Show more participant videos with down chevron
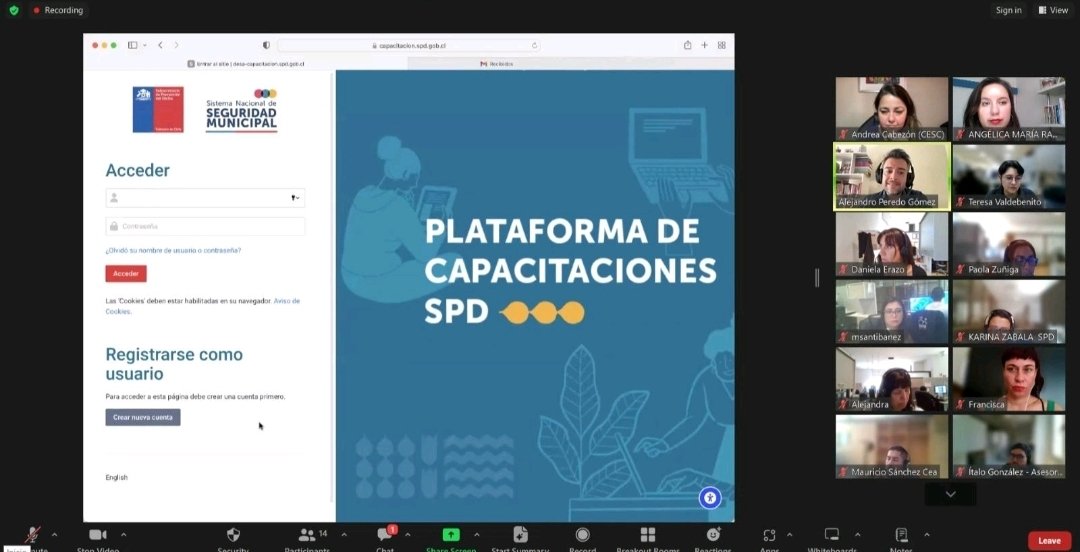The image size is (1080, 552). click(951, 494)
